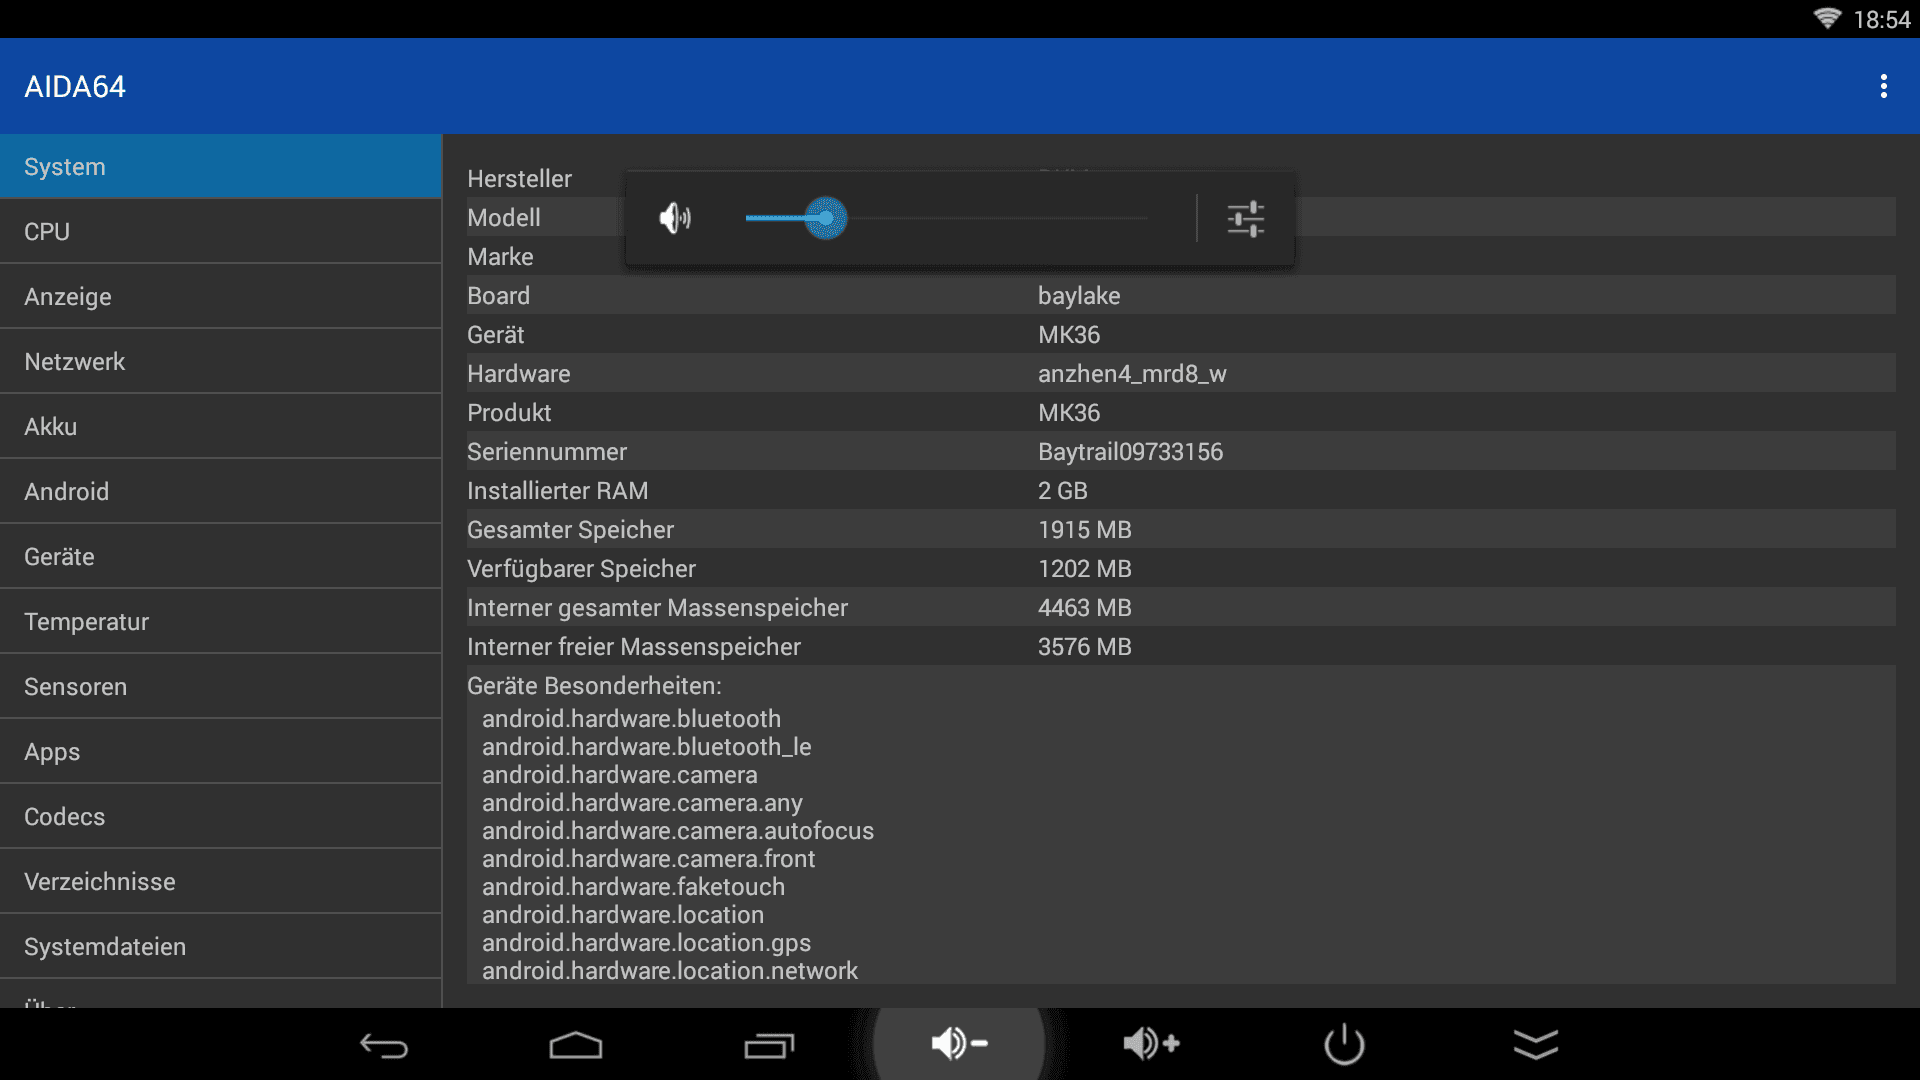Open the Anzeige section
The height and width of the screenshot is (1080, 1920).
221,296
